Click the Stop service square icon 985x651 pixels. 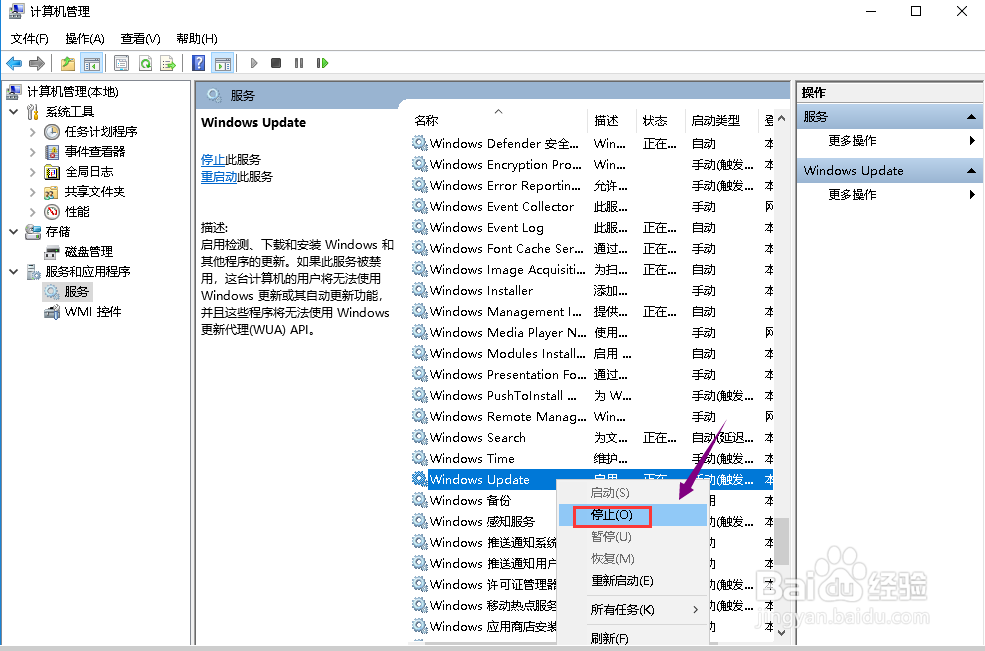tap(276, 63)
